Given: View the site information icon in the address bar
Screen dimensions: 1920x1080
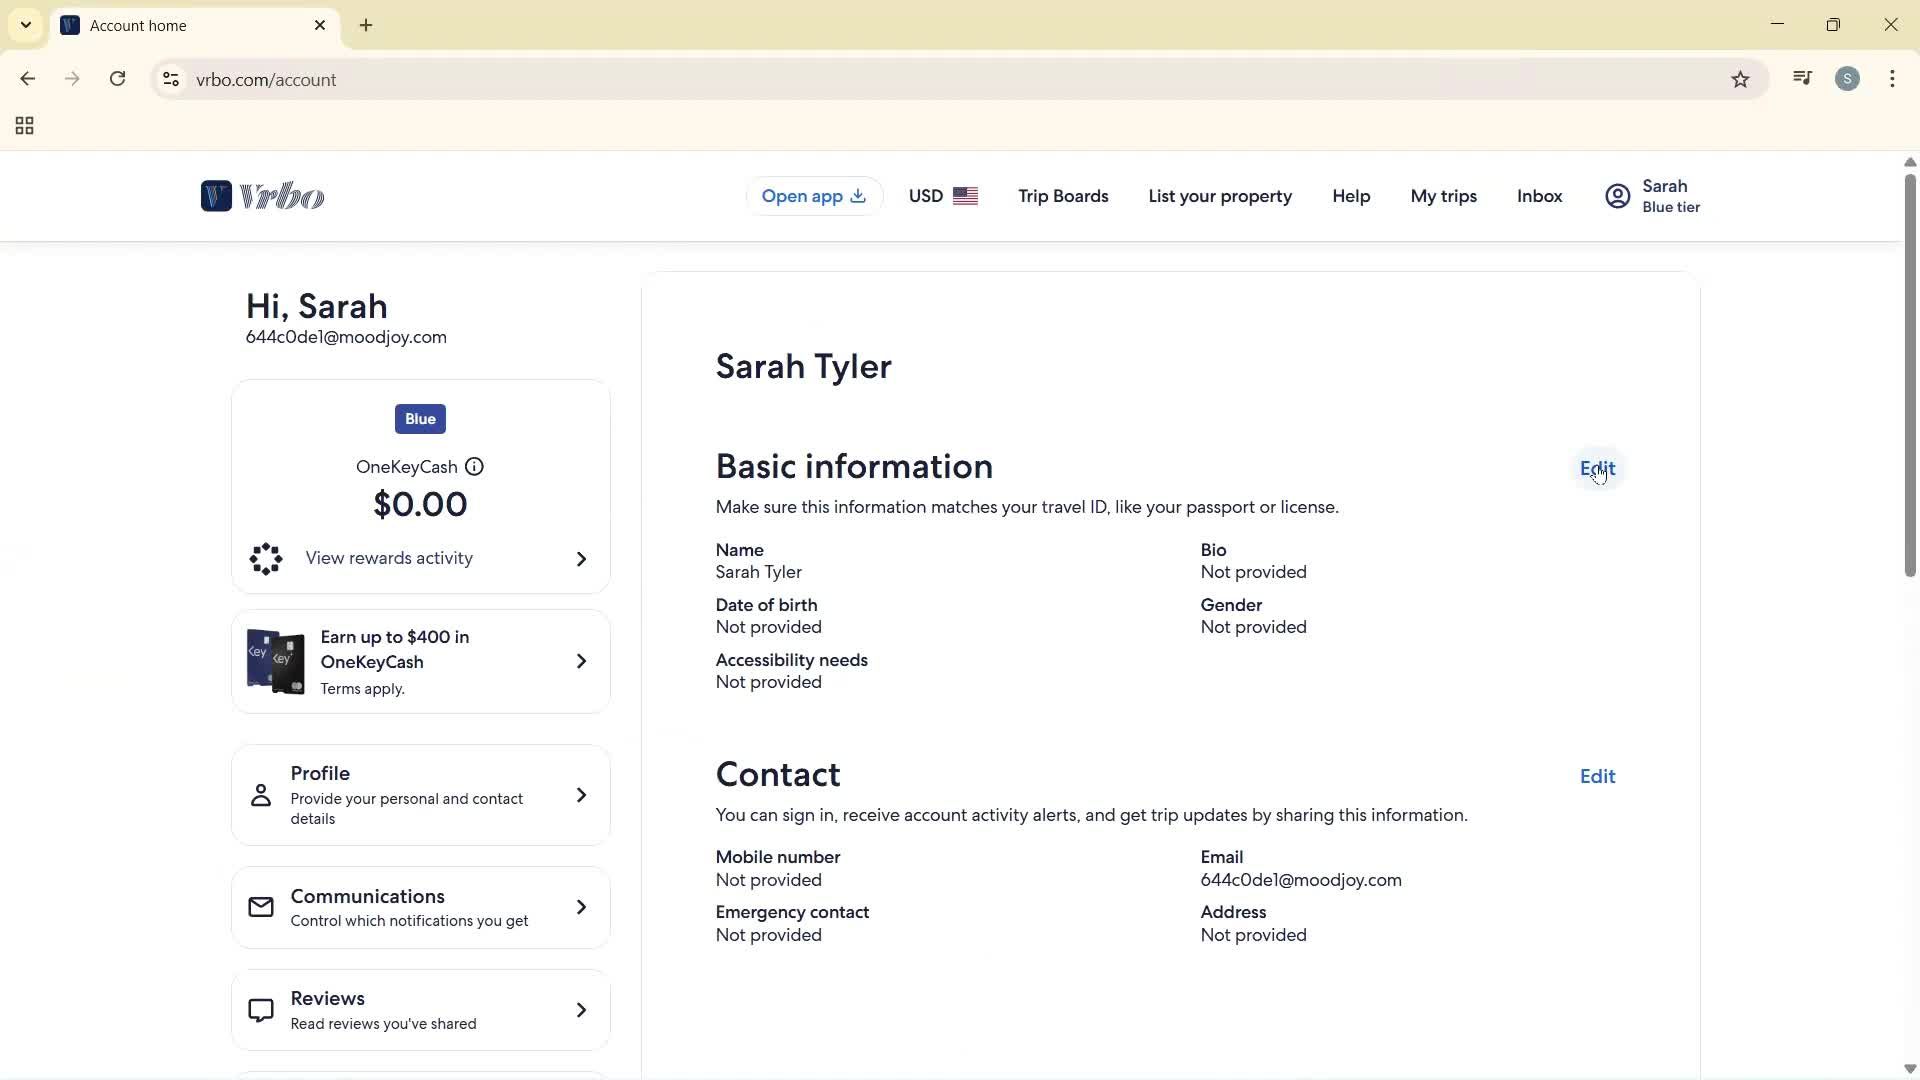Looking at the screenshot, I should [171, 80].
